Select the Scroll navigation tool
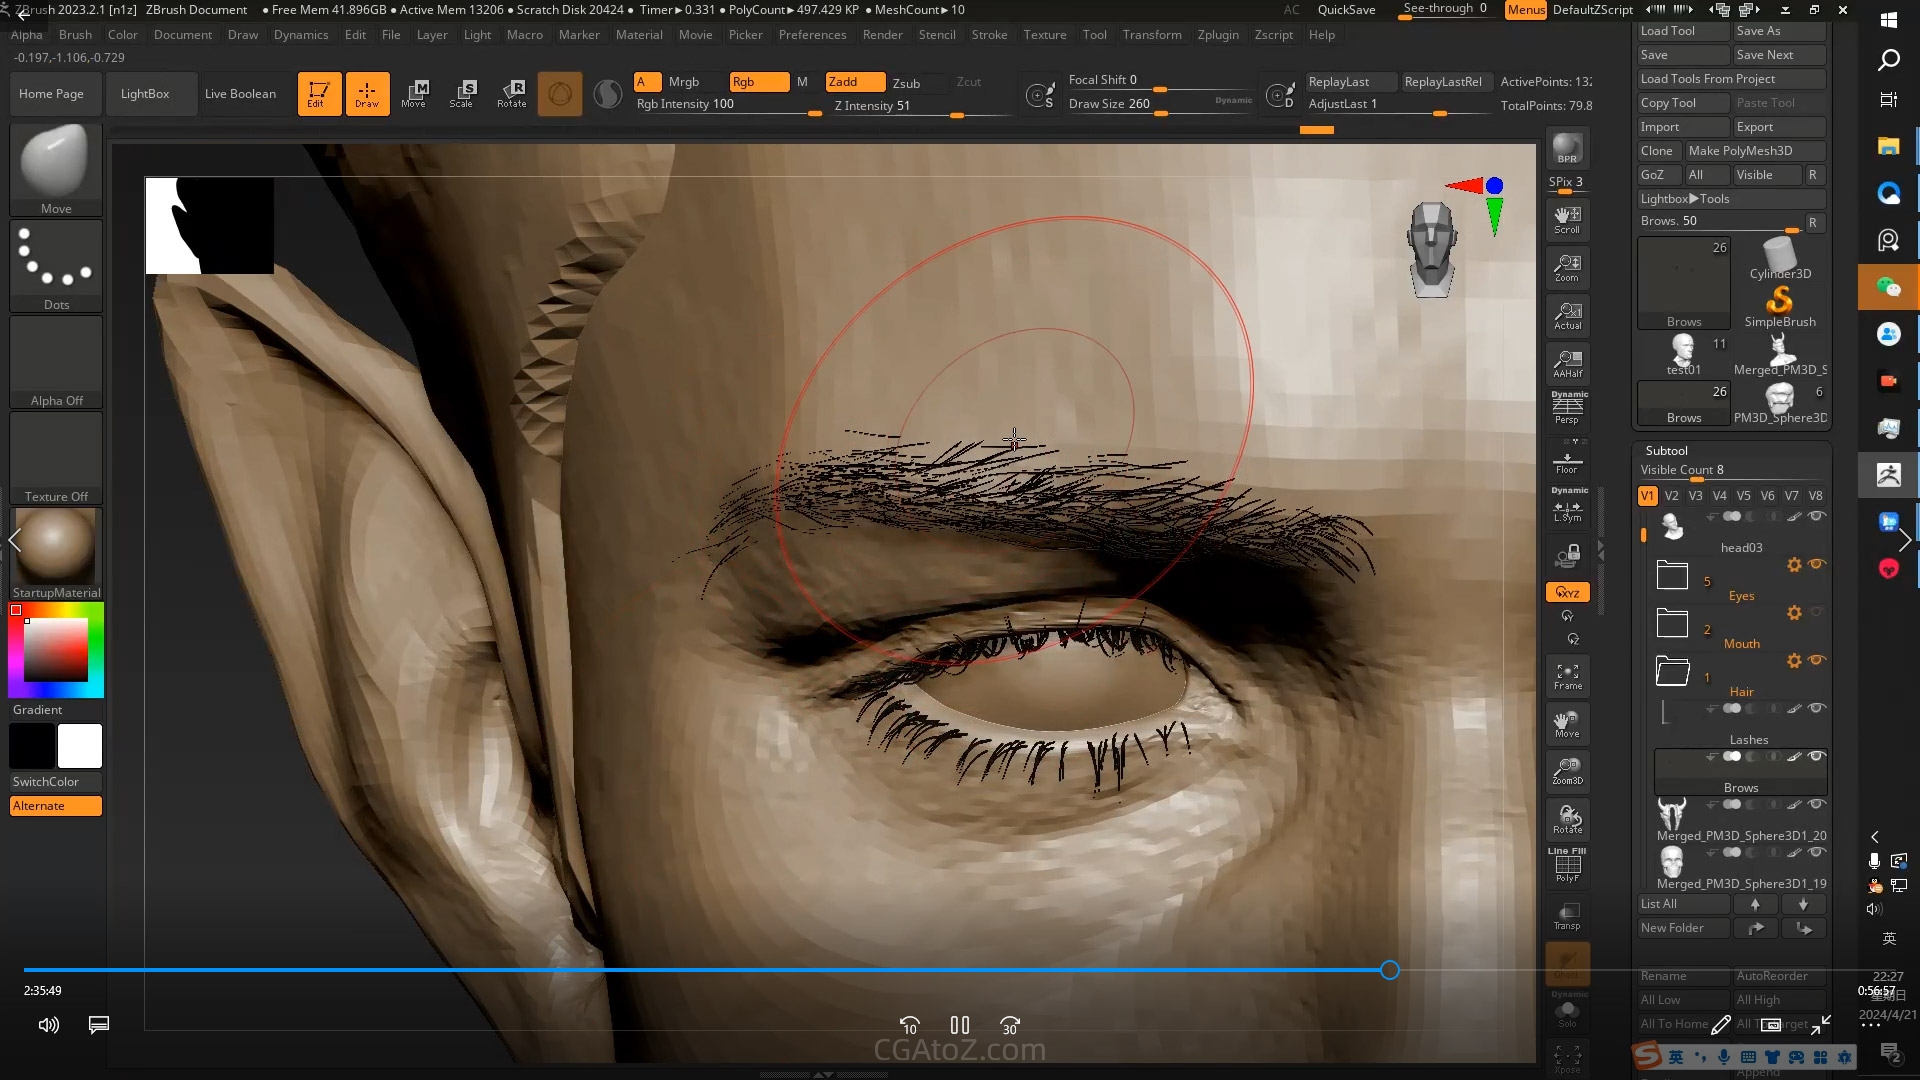 pyautogui.click(x=1567, y=219)
